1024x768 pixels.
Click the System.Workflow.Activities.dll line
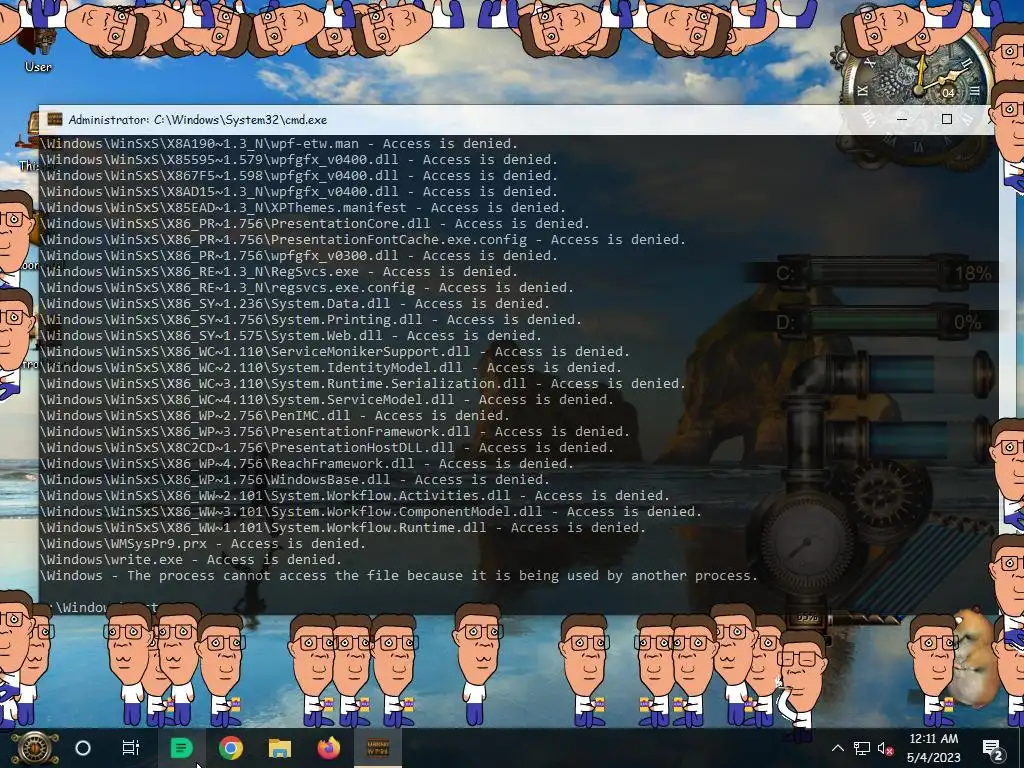(x=355, y=496)
